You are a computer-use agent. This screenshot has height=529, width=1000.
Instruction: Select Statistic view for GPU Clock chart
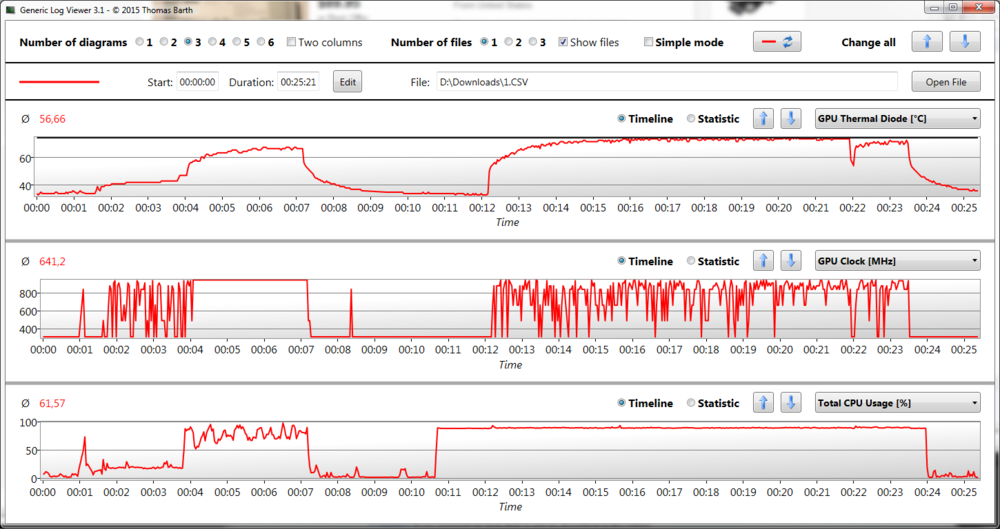tap(692, 261)
